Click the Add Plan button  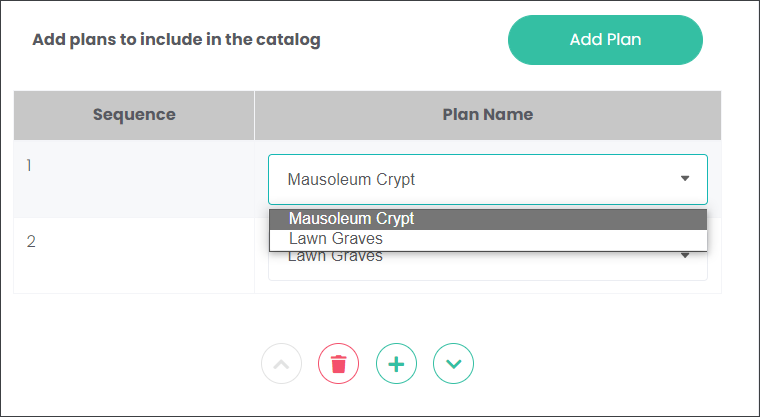[605, 40]
